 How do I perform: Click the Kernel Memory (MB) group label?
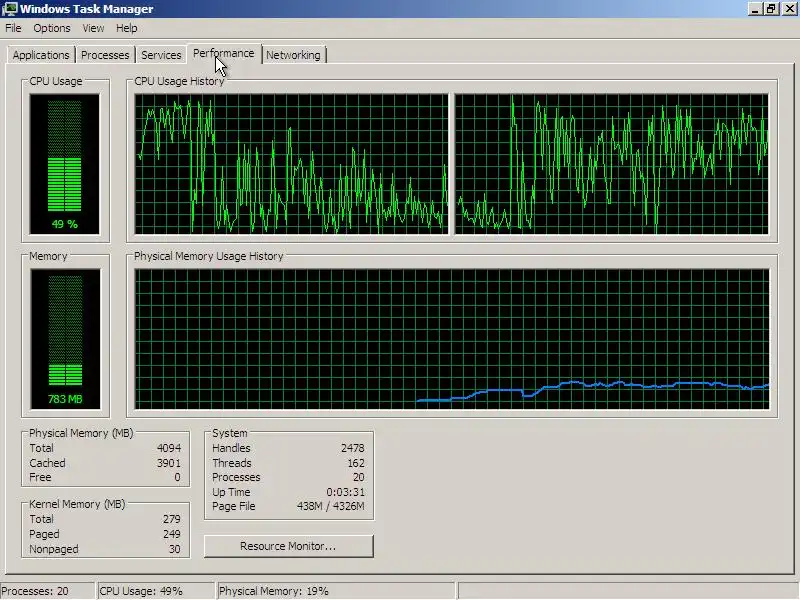click(x=77, y=504)
